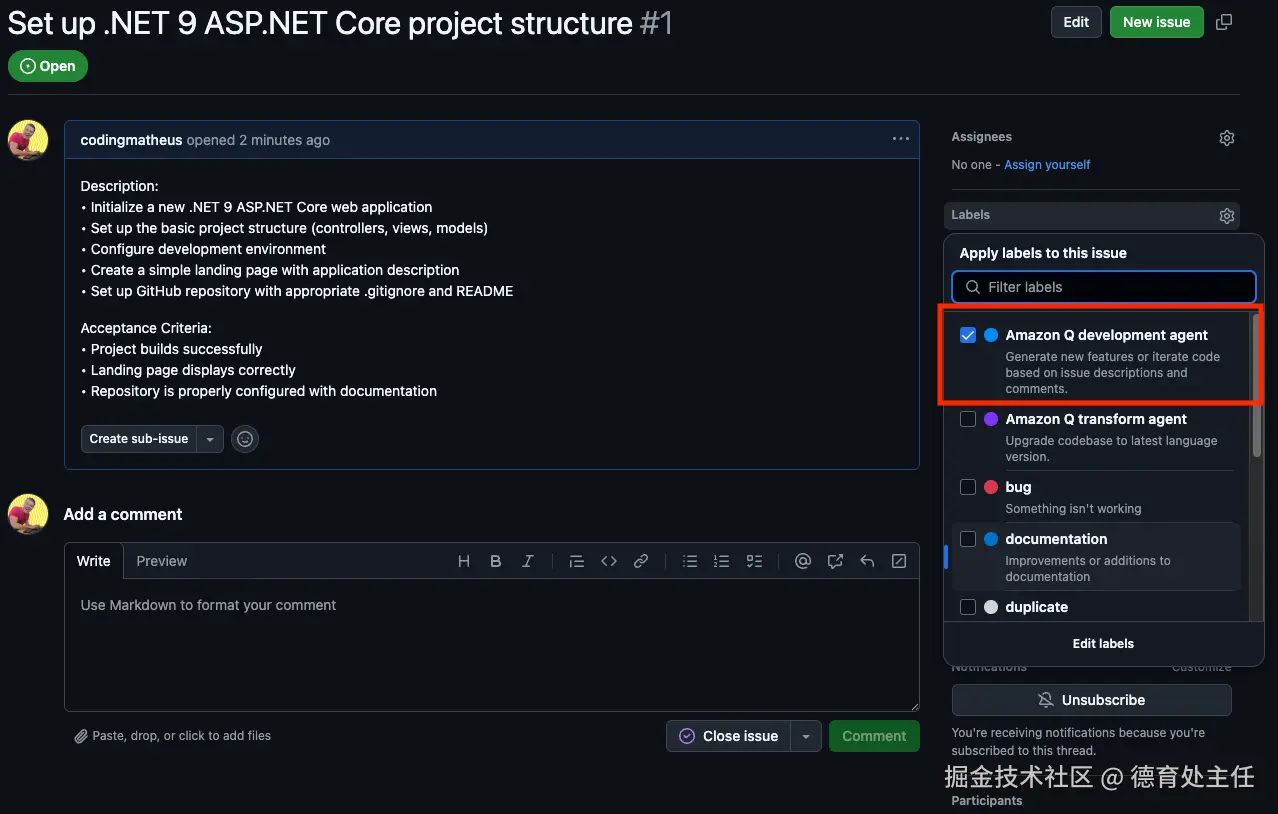Apply italic formatting in comment toolbar

[527, 561]
